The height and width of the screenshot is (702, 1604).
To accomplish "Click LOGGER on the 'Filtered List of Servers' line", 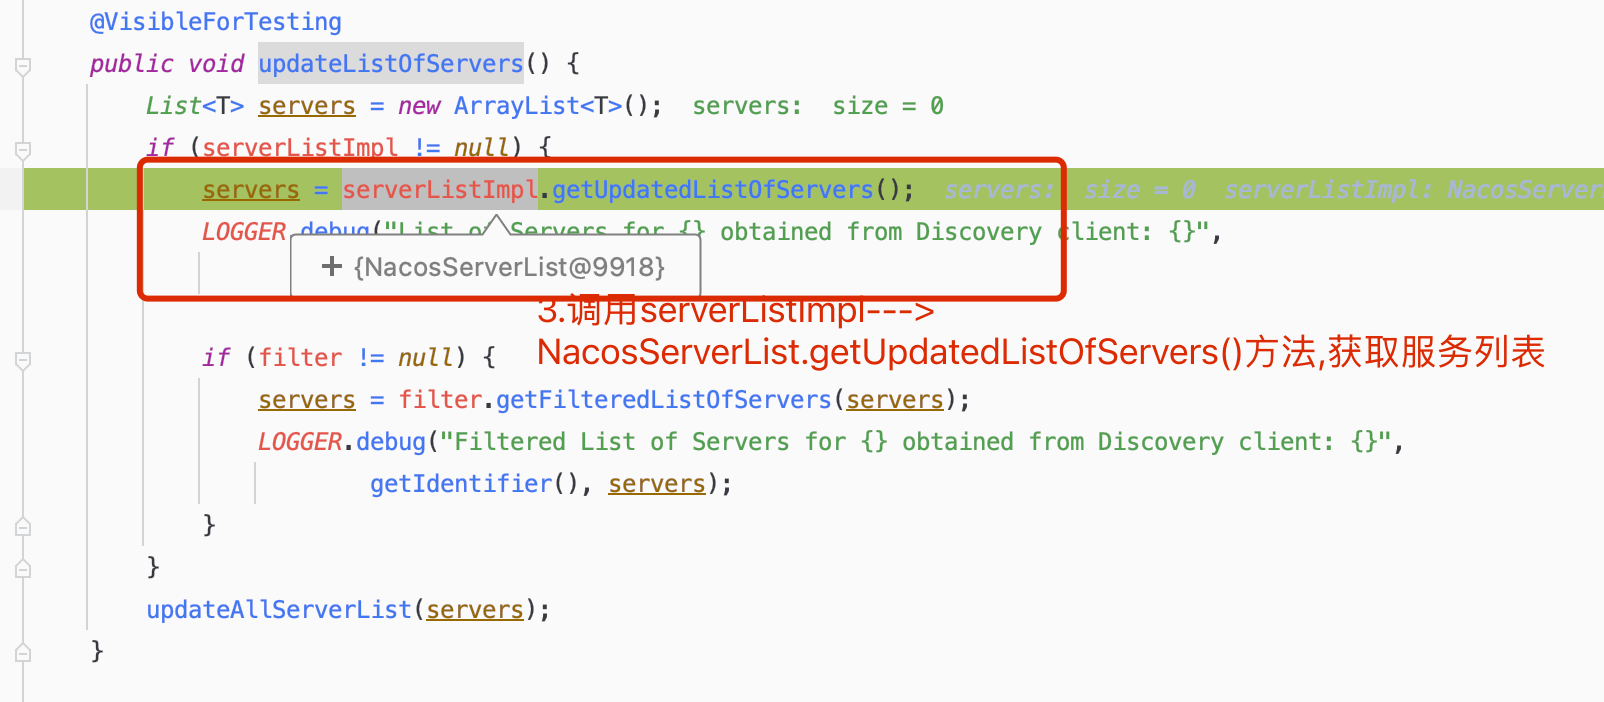I will coord(300,442).
